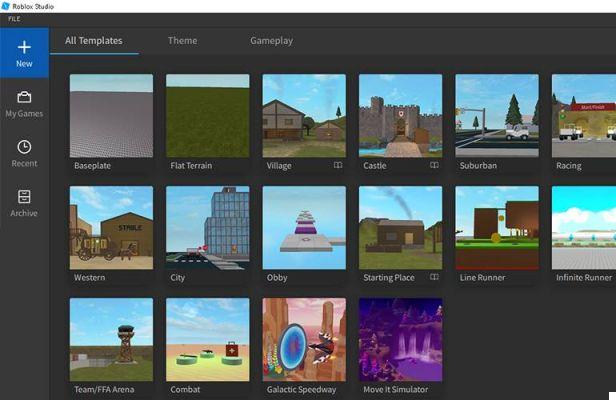Select the Baseplate template thumbnail
Screen dimensions: 616x400
pos(112,116)
